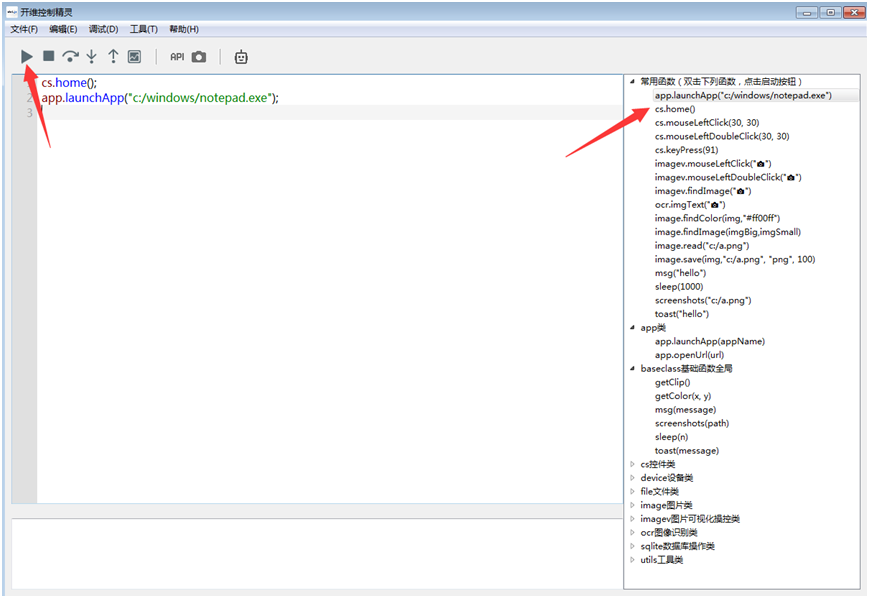Select getColor(x, y) function
The height and width of the screenshot is (598, 869).
(x=683, y=396)
